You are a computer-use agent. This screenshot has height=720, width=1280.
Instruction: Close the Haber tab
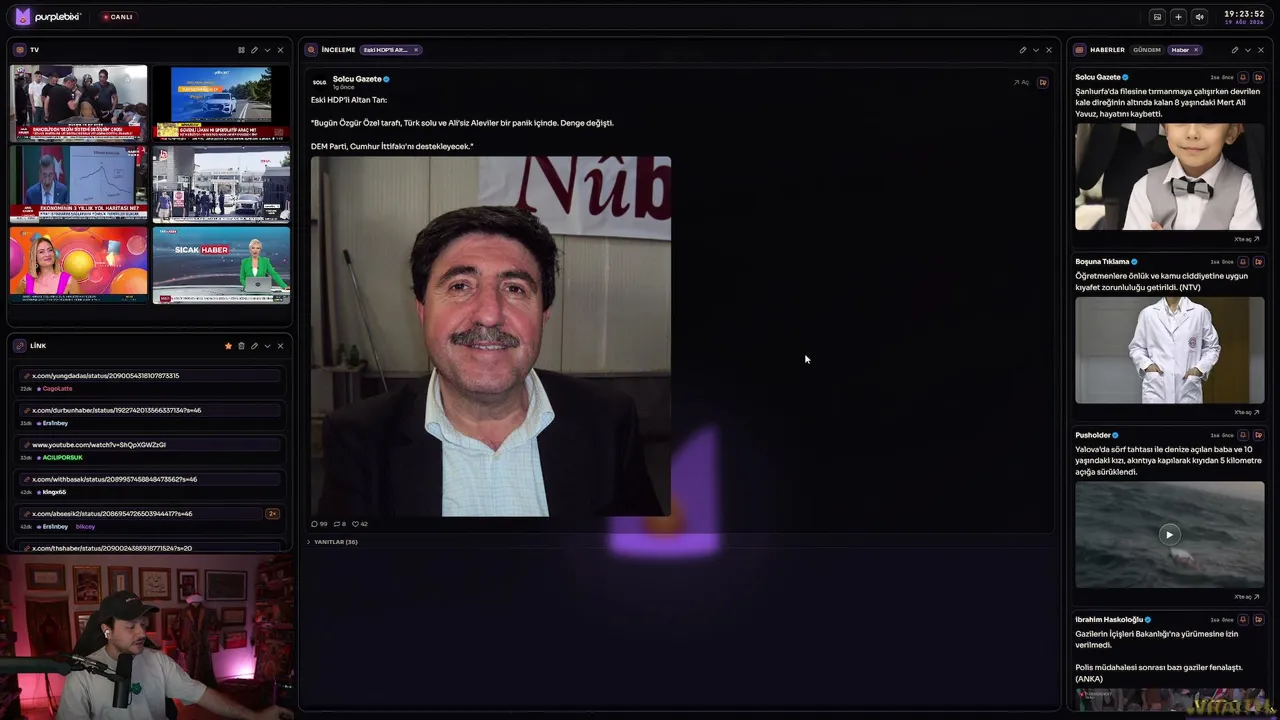pos(1196,50)
